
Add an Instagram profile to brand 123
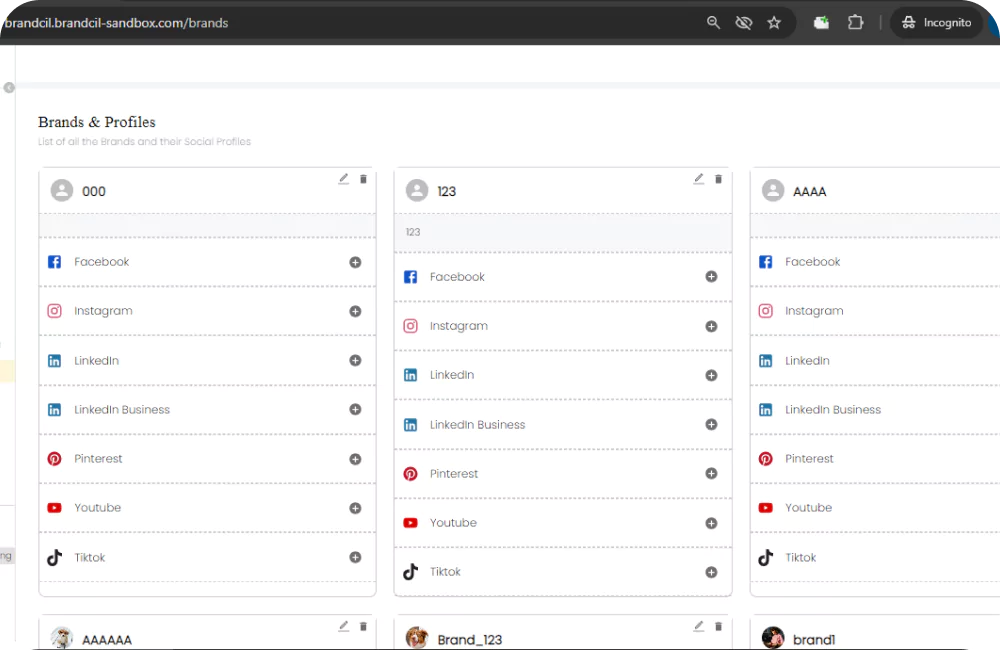click(711, 327)
